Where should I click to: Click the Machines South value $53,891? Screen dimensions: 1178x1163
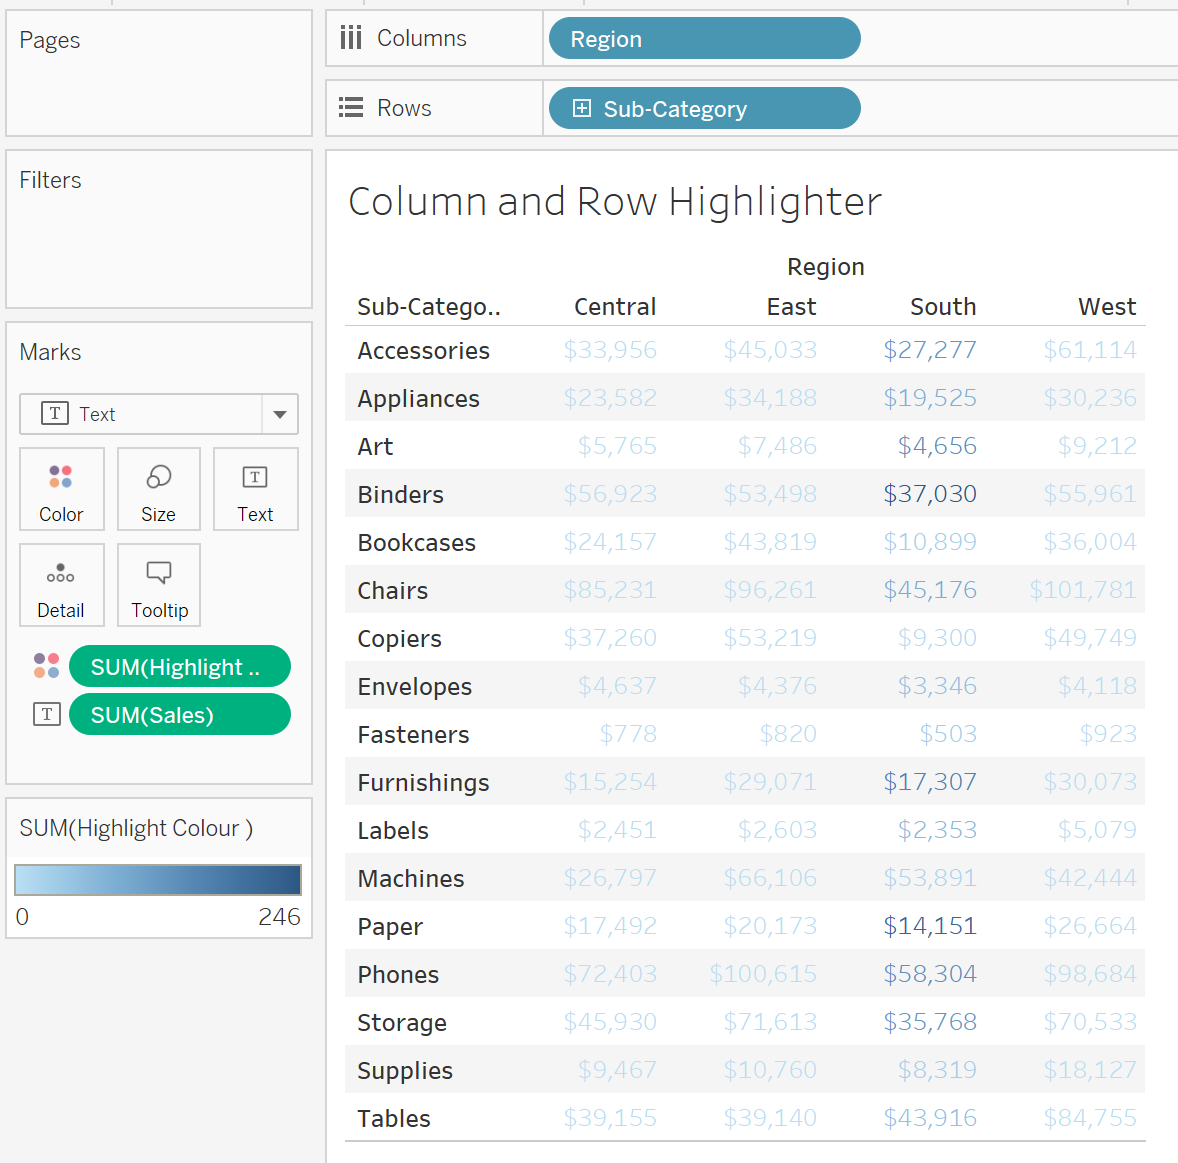929,878
